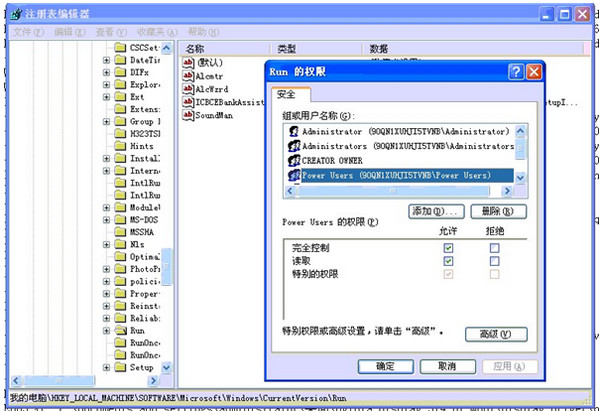The height and width of the screenshot is (411, 600).
Task: Expand the Setup tree node
Action: point(106,367)
